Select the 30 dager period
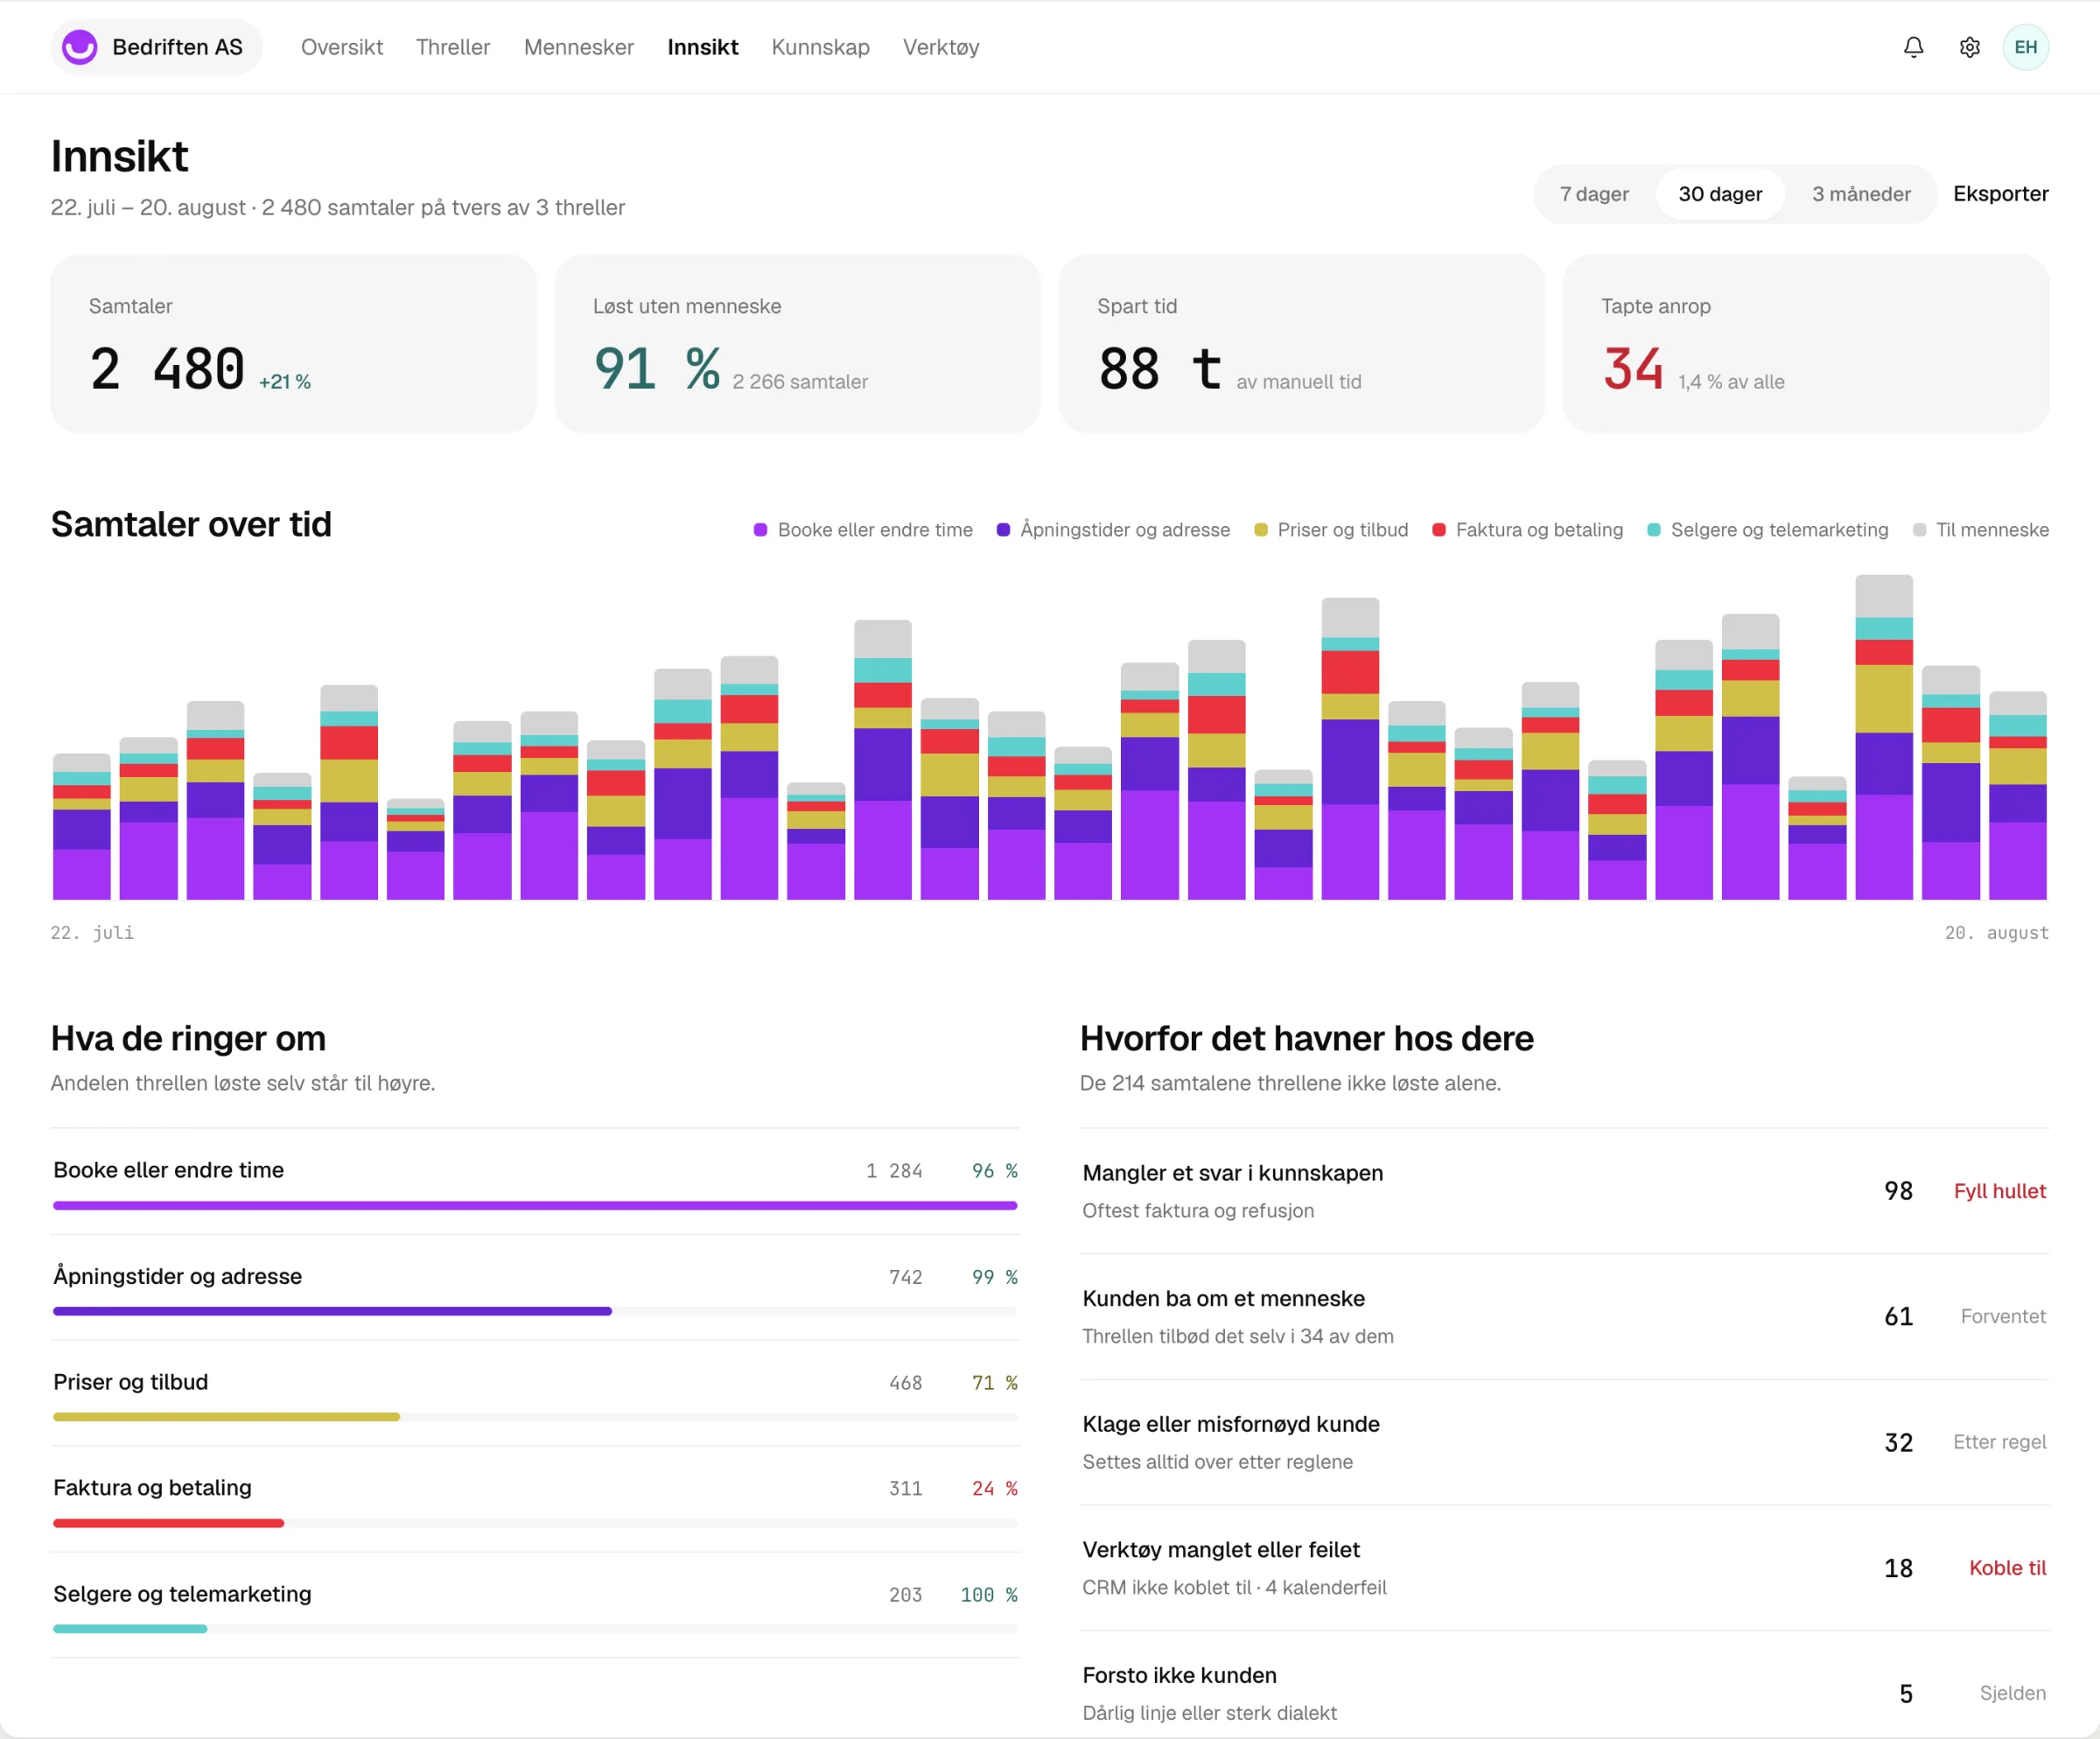Screen dimensions: 2100x1739 click(x=1720, y=194)
